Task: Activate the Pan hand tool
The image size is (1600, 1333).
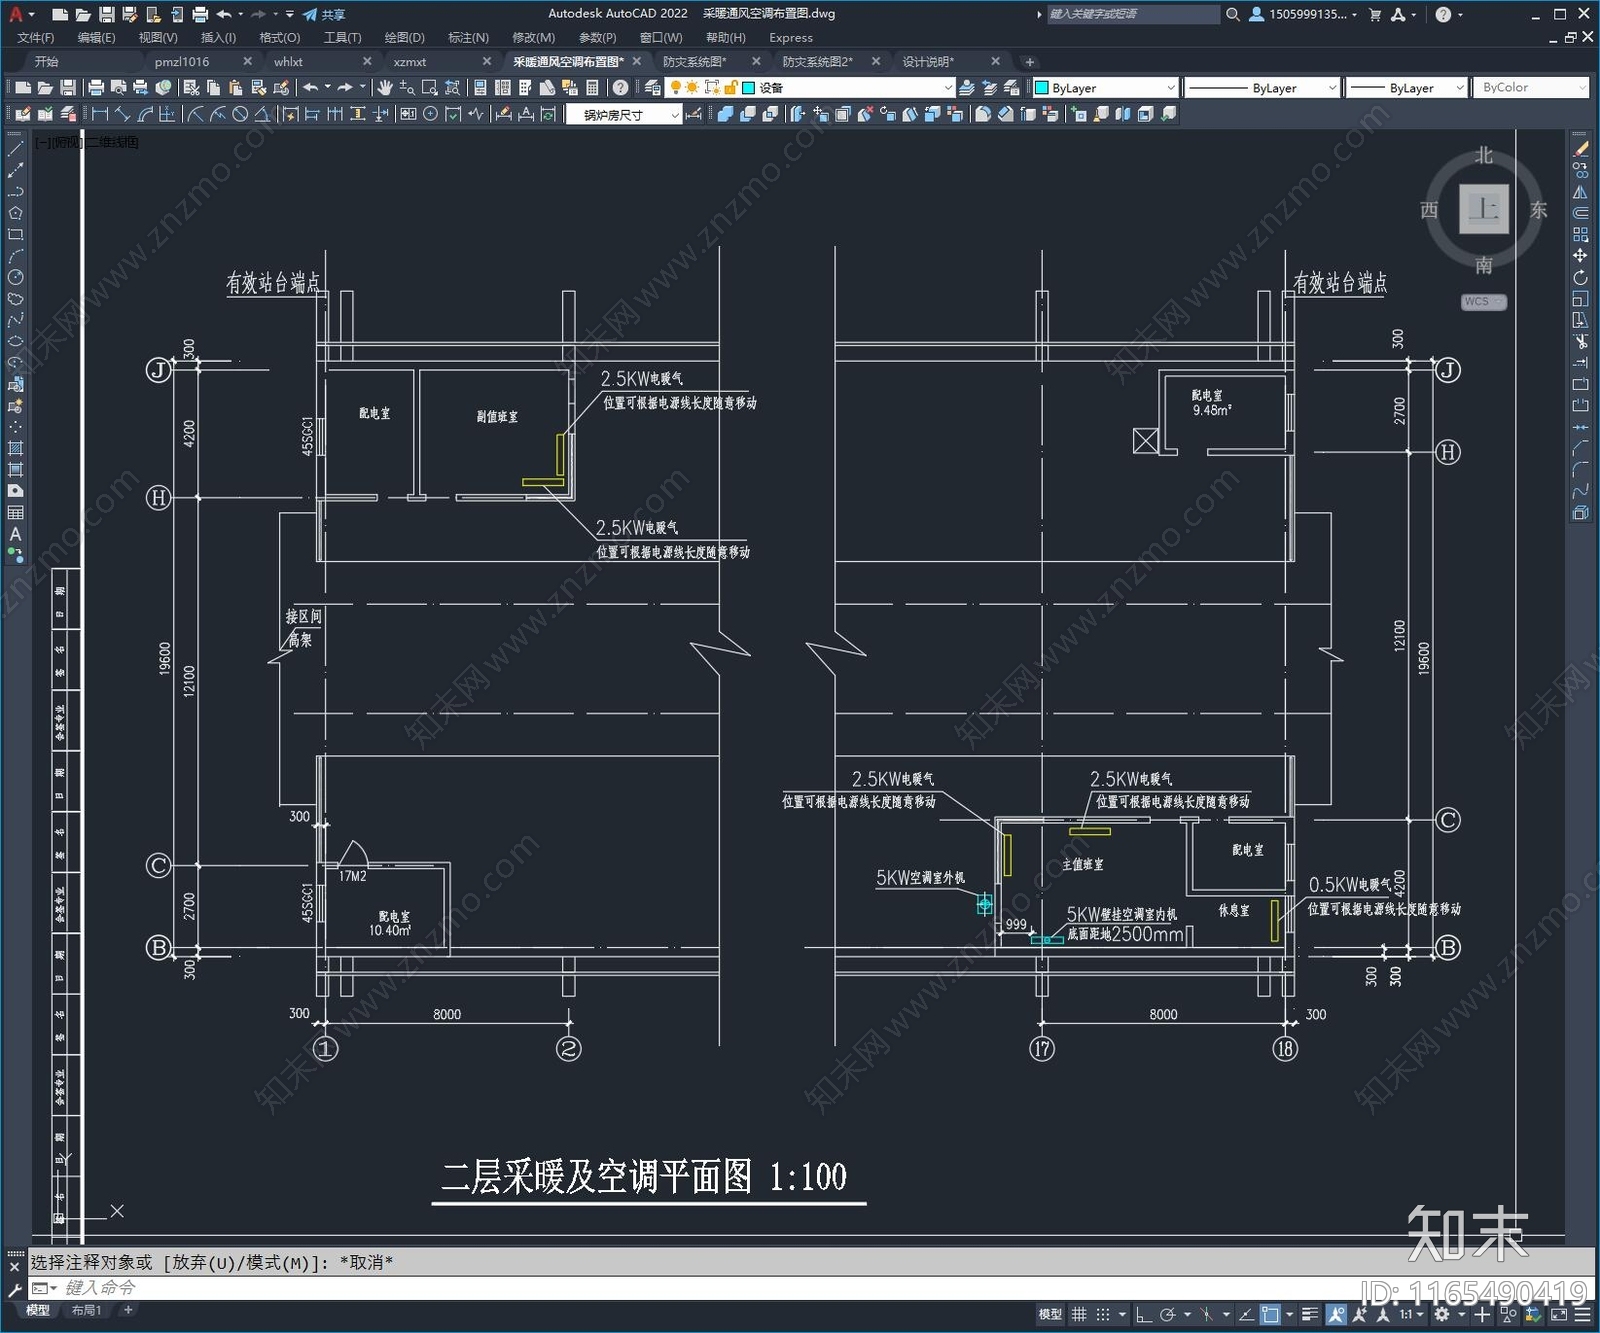Action: 387,88
